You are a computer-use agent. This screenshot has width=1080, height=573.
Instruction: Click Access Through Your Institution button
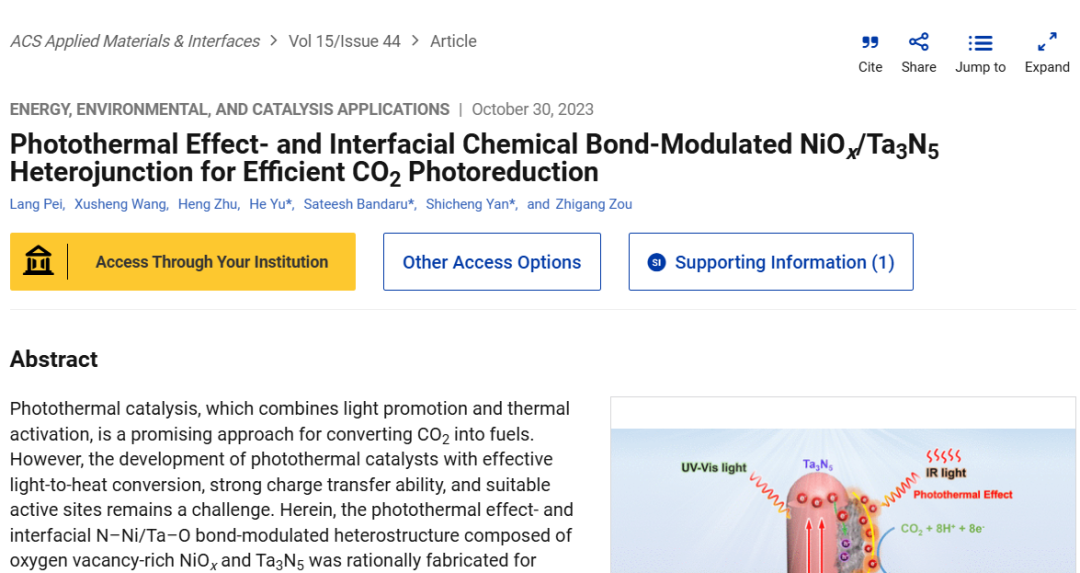(x=211, y=262)
